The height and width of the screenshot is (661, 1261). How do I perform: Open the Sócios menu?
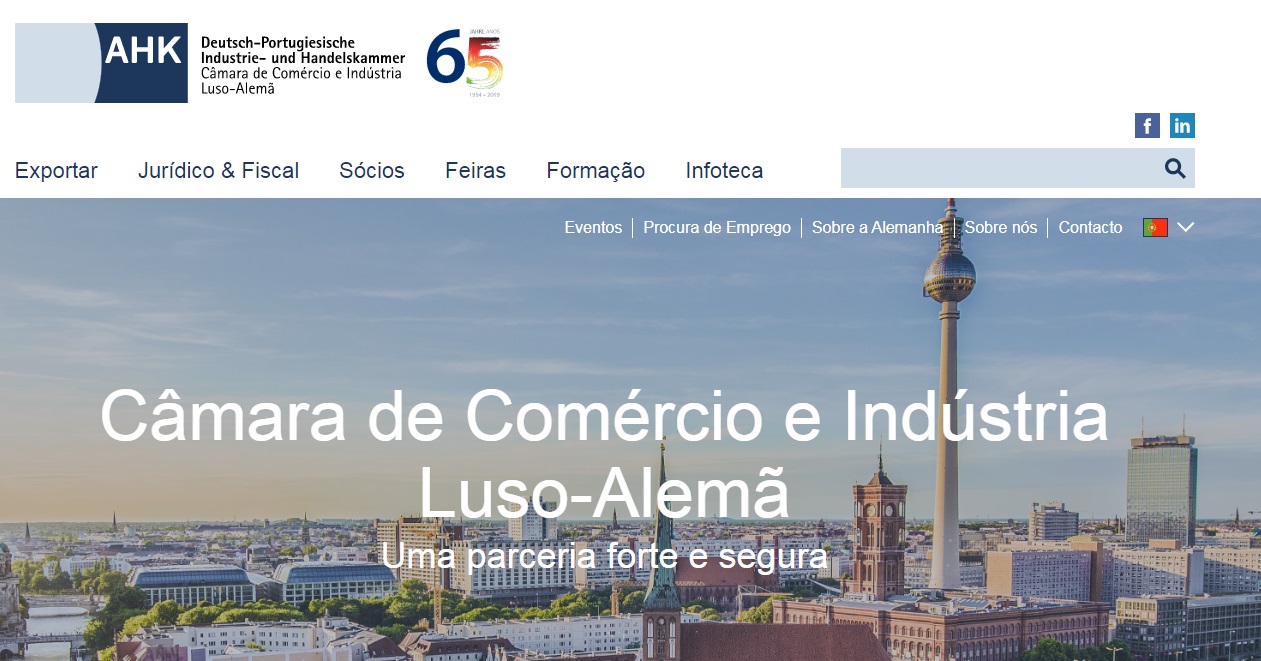tap(372, 171)
